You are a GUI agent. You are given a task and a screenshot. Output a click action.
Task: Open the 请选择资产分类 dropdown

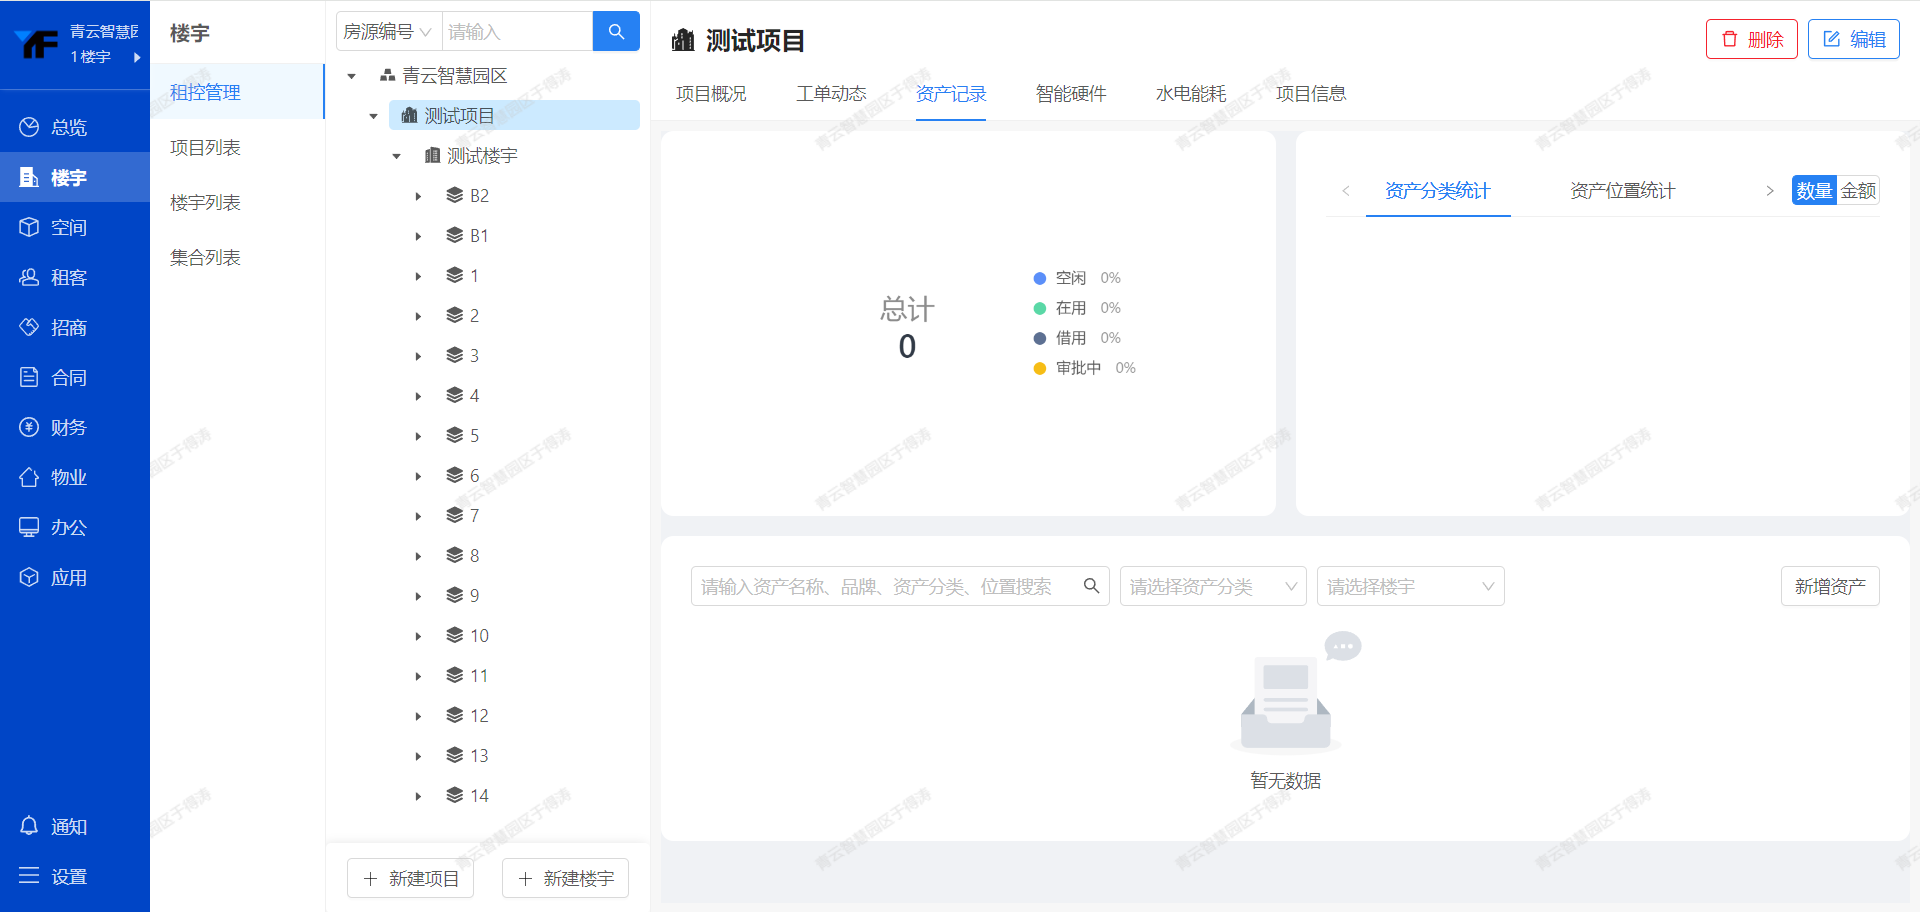1212,587
